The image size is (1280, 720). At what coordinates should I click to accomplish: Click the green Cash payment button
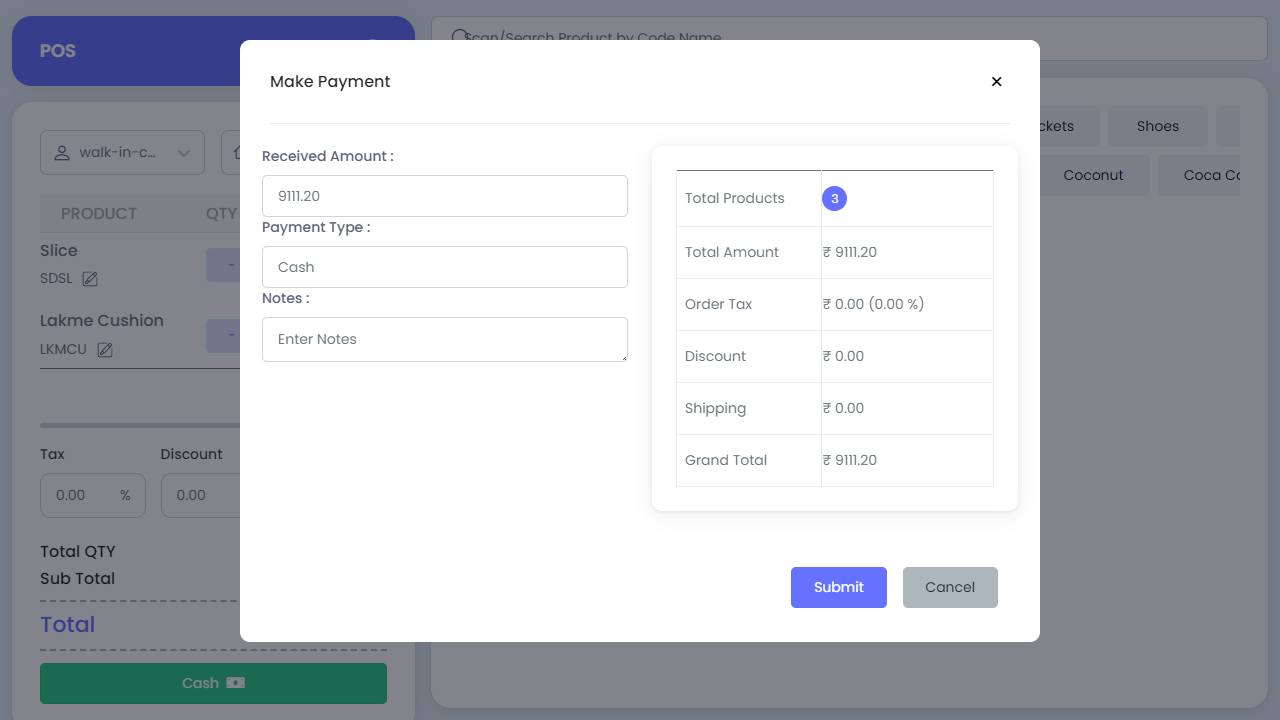coord(213,682)
